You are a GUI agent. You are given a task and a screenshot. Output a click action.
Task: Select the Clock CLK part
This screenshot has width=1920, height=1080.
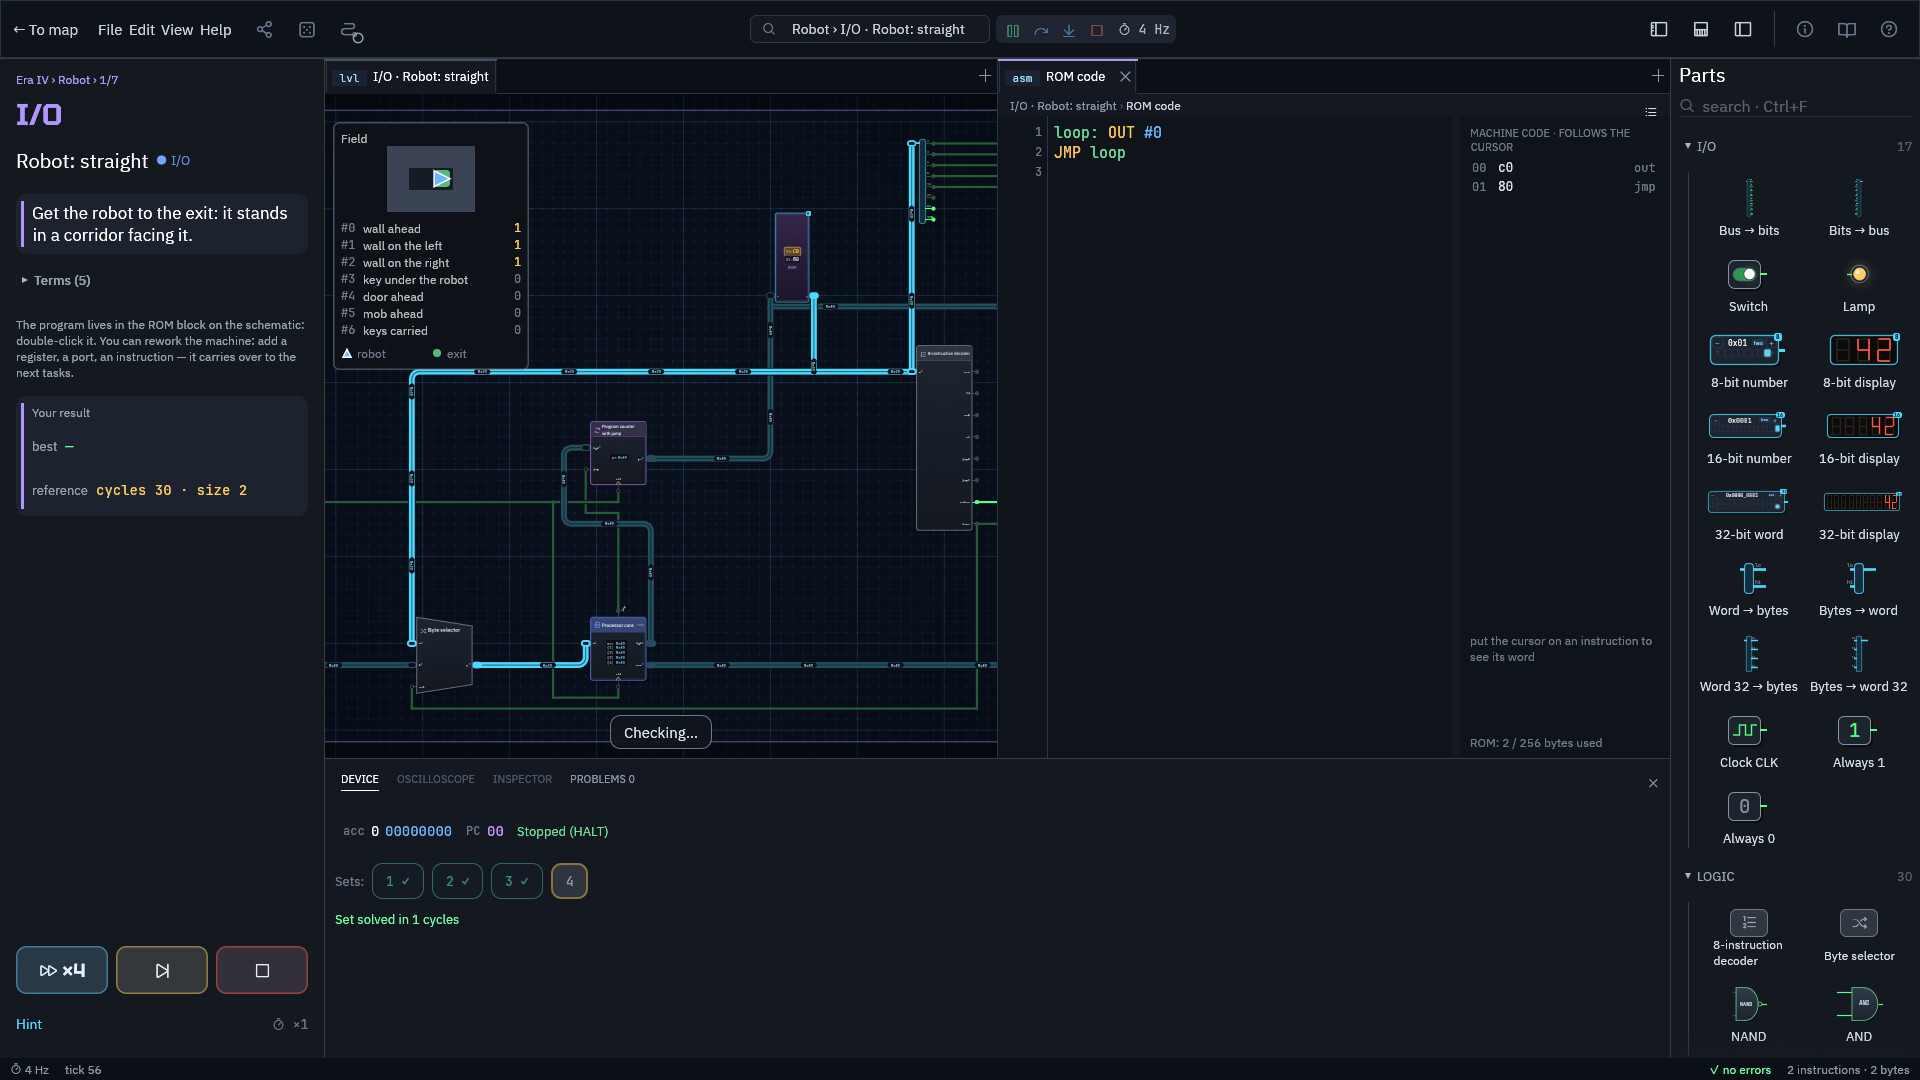(x=1748, y=741)
